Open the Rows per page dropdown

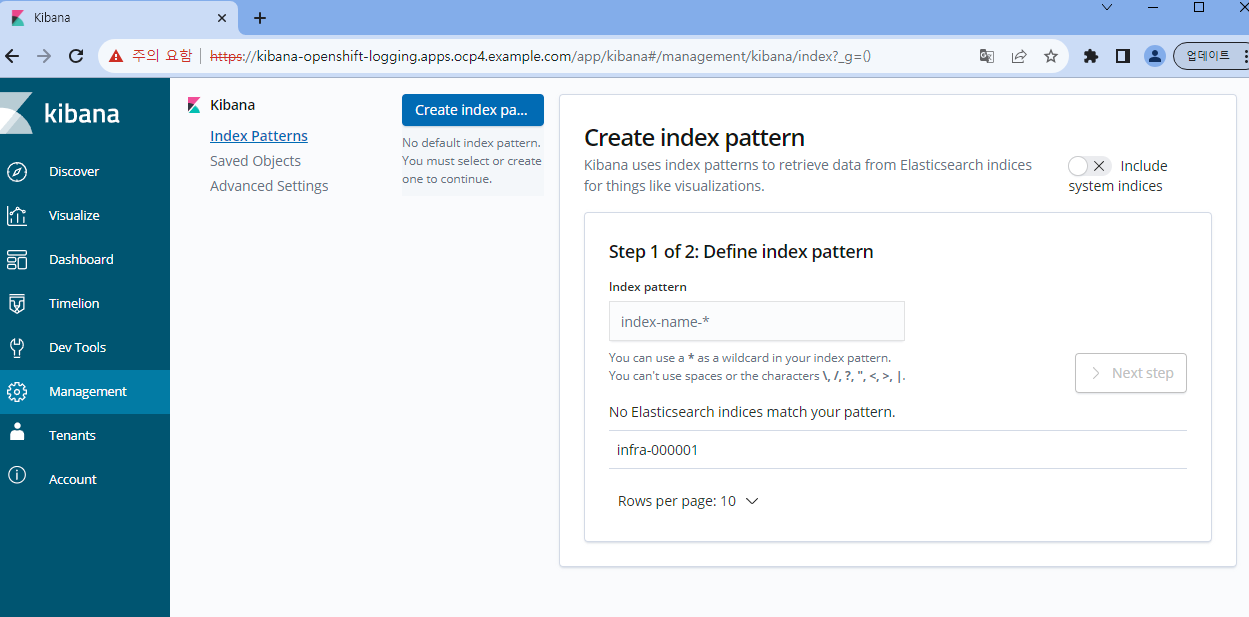coord(689,500)
